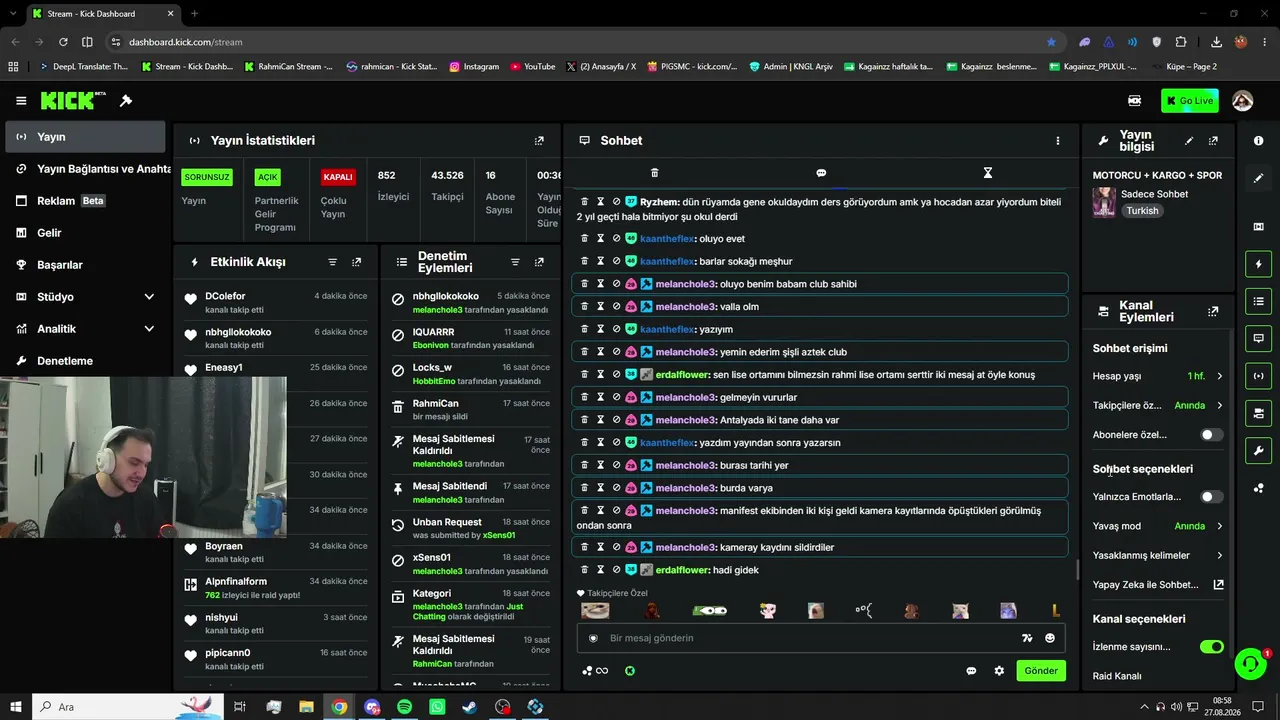
Task: Click the lightning bolt icon in right rail
Action: [1258, 264]
